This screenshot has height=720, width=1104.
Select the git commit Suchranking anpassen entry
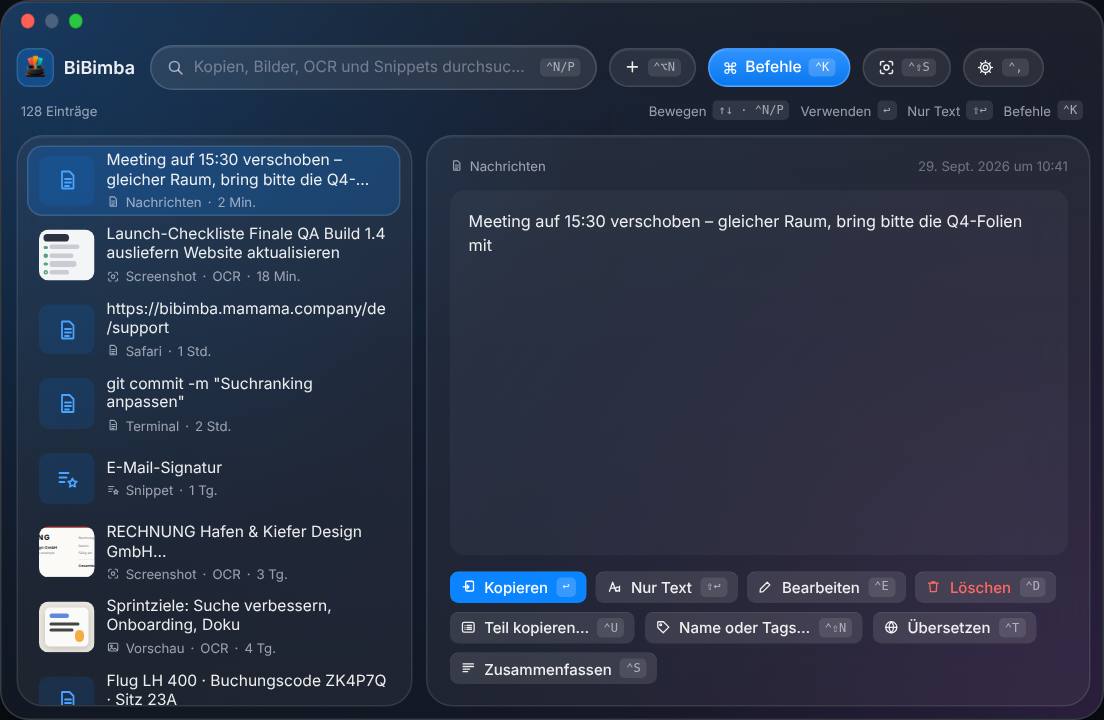[213, 404]
